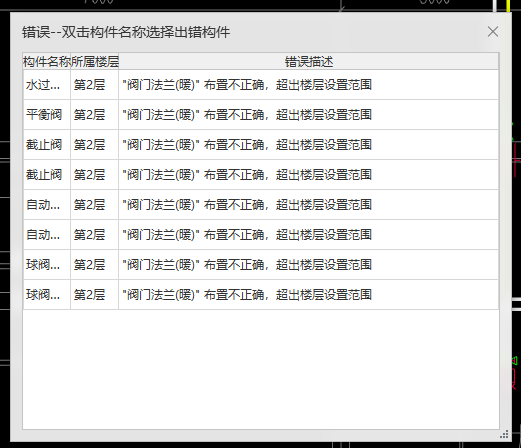Click the 构件名称 column header
This screenshot has height=448, width=521.
coord(47,62)
